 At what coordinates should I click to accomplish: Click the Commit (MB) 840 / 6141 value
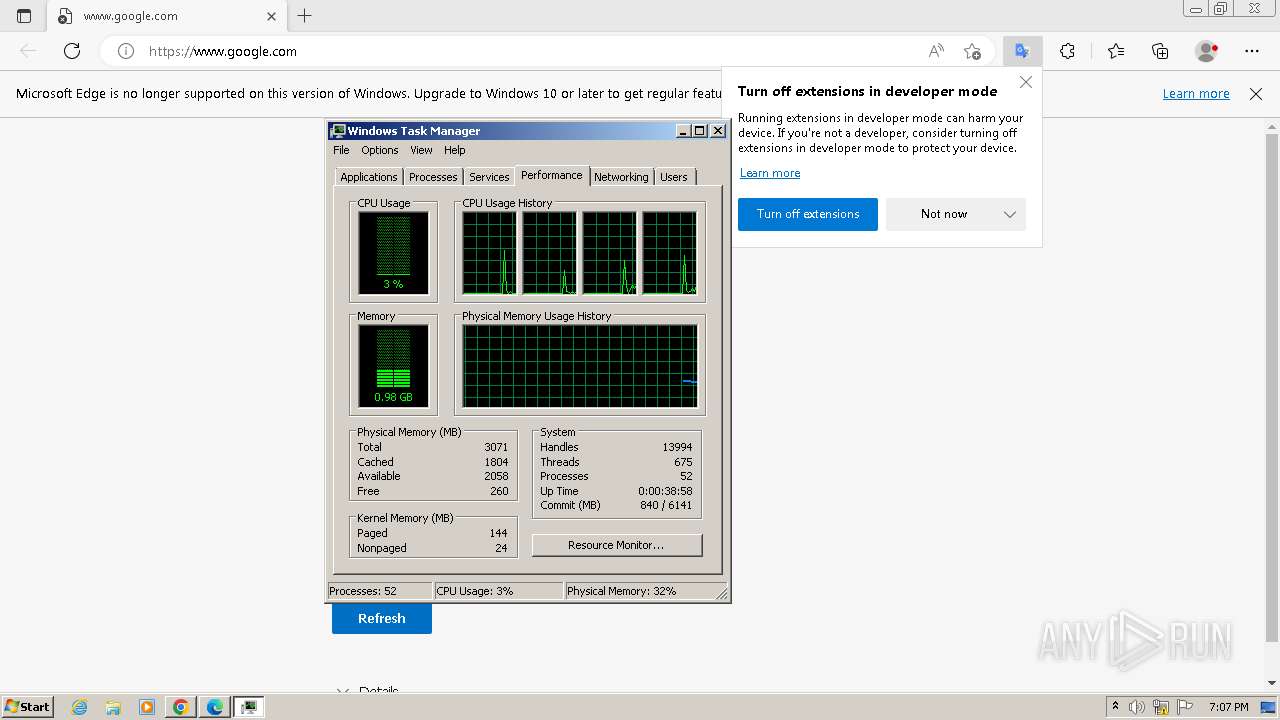[665, 505]
